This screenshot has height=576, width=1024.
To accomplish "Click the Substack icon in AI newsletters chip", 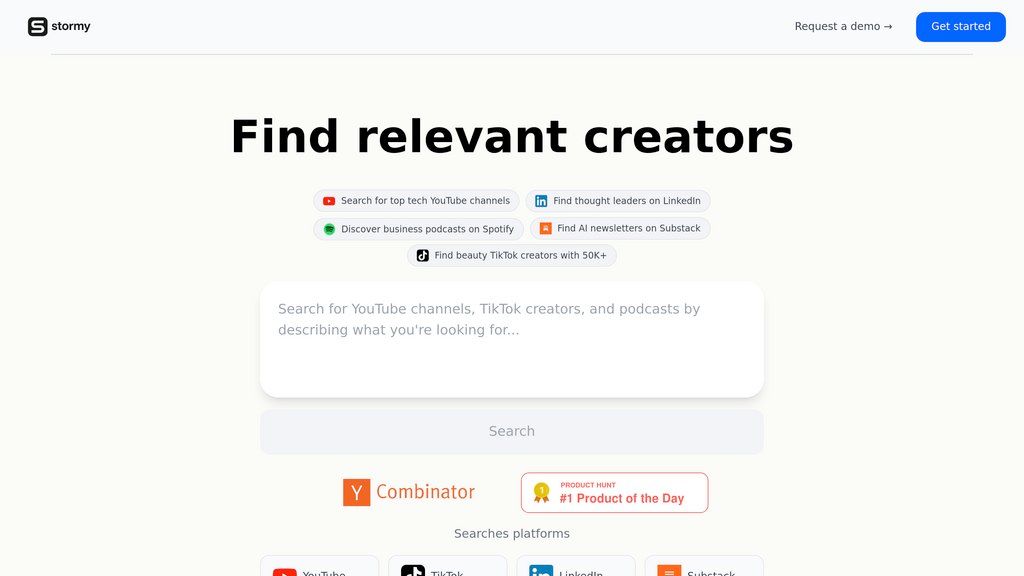I will (545, 228).
